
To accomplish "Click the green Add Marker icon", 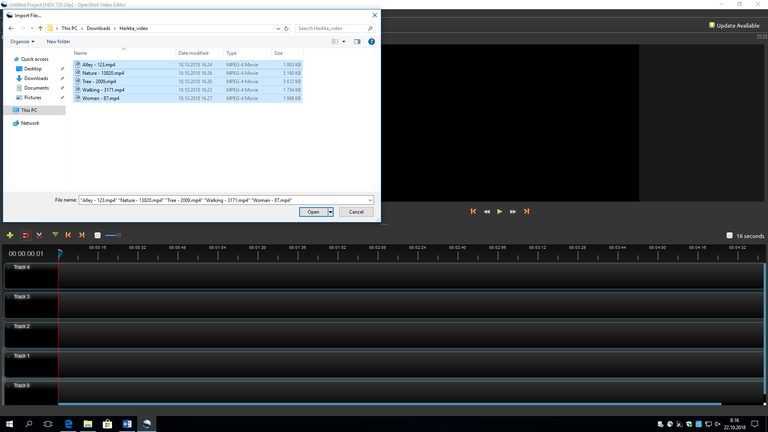I will [55, 235].
